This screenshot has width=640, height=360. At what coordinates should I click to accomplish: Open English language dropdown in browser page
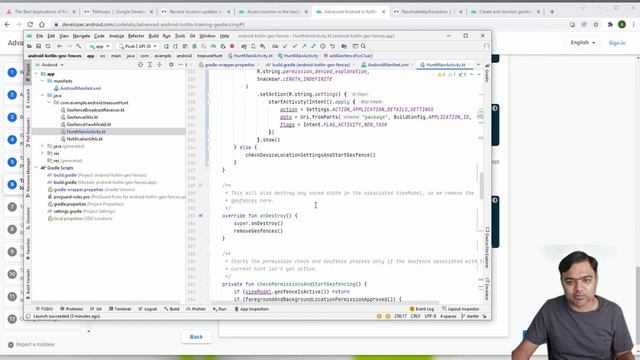[582, 42]
